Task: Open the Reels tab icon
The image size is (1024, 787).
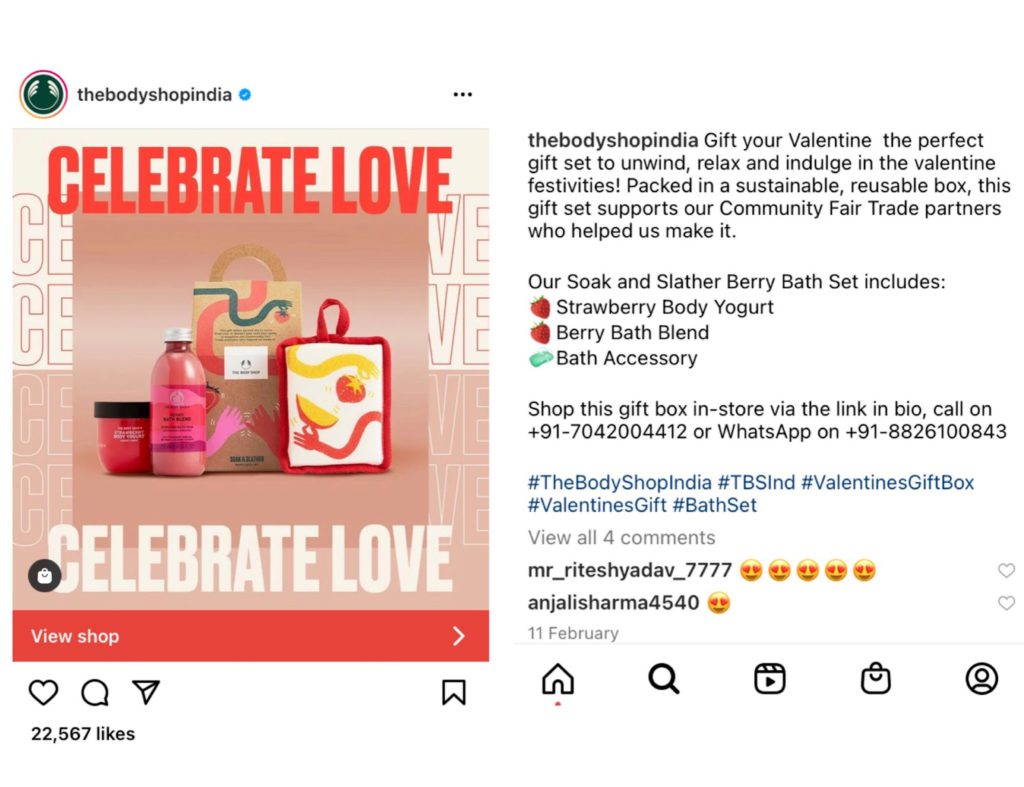Action: [x=769, y=679]
